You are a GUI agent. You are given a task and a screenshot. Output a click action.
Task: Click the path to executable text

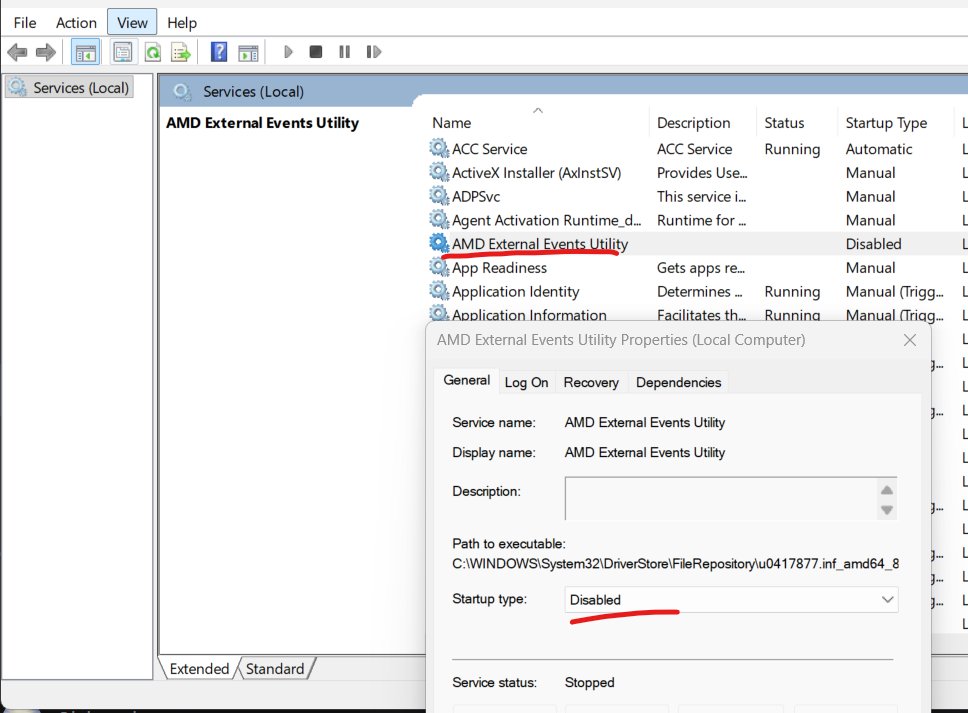click(x=675, y=564)
